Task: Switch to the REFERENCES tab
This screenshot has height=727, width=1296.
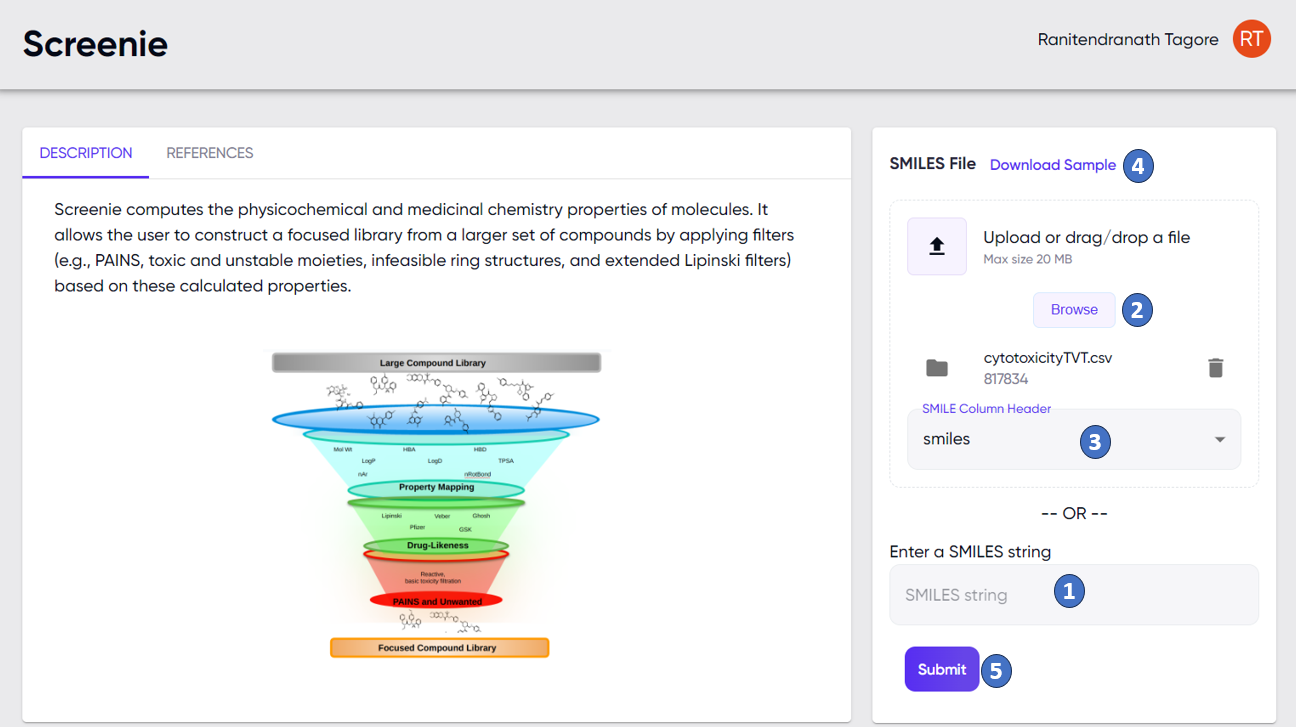Action: click(x=210, y=153)
